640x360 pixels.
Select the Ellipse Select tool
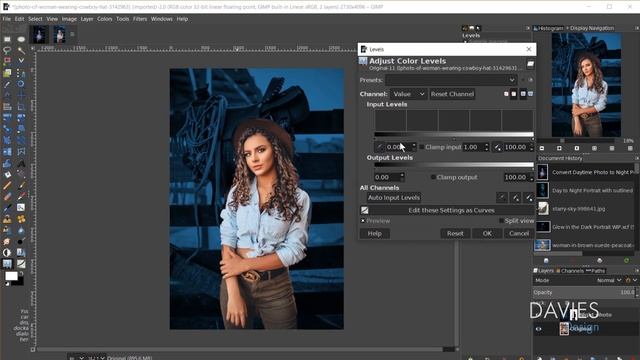coord(21,39)
